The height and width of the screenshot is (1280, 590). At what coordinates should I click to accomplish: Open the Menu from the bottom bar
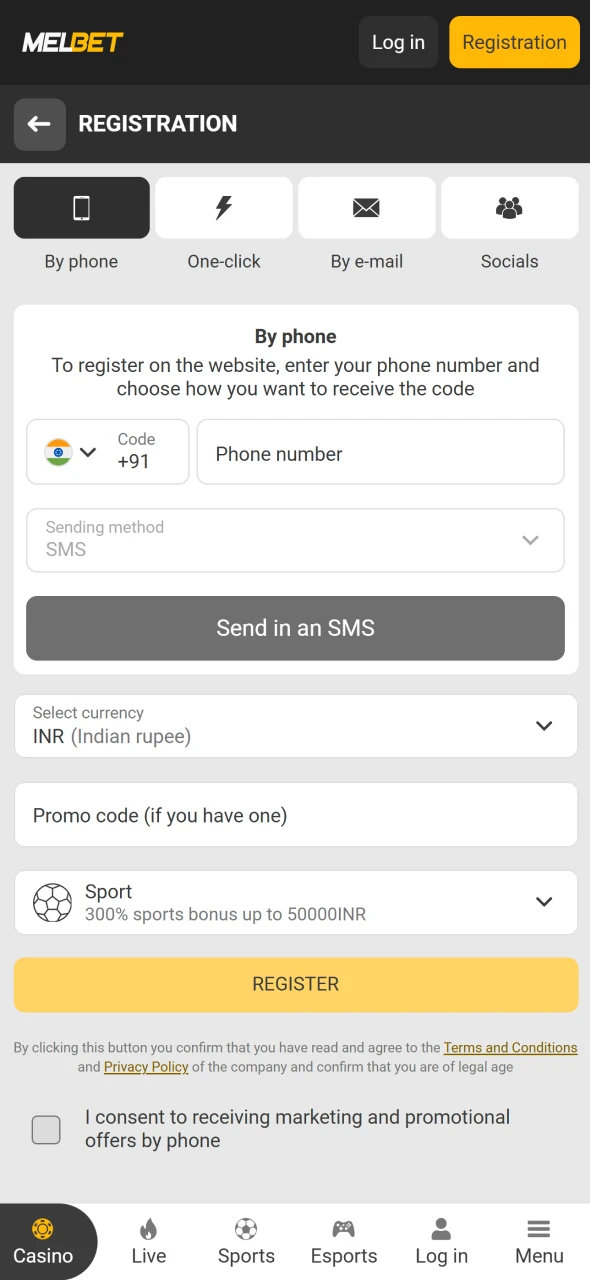[538, 1227]
